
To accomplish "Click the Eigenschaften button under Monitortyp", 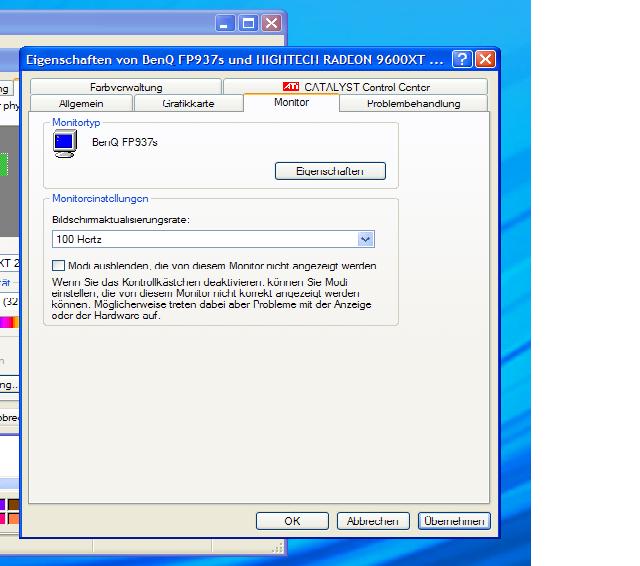I will click(330, 171).
